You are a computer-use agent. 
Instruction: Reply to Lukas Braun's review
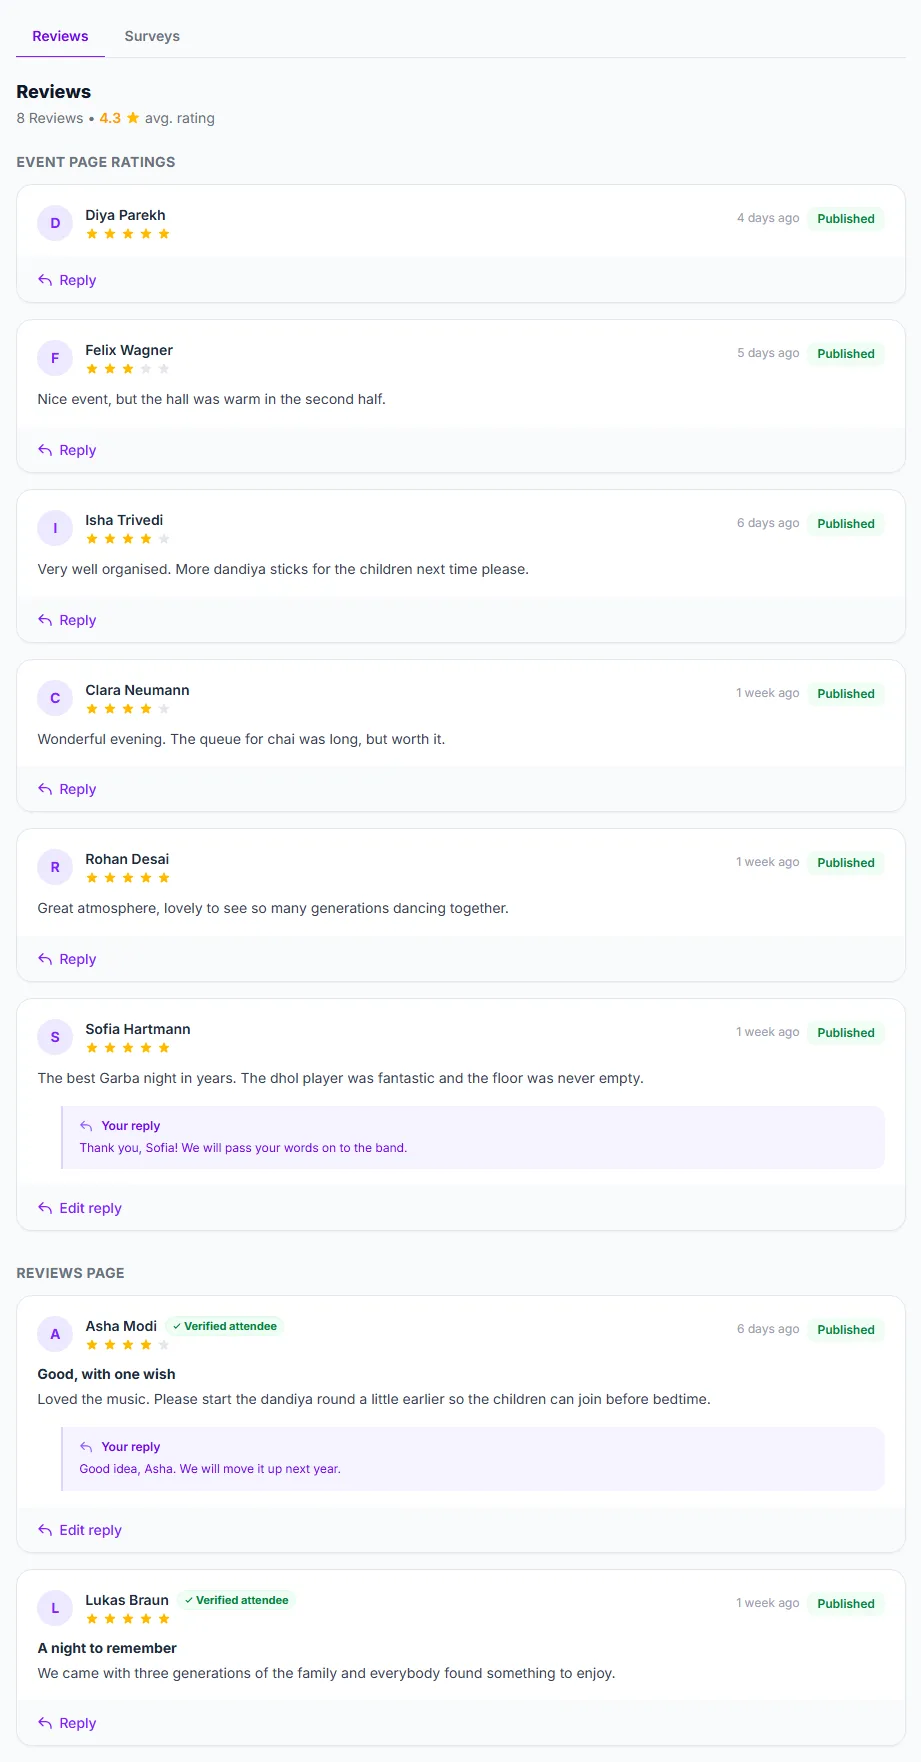[x=67, y=1723]
